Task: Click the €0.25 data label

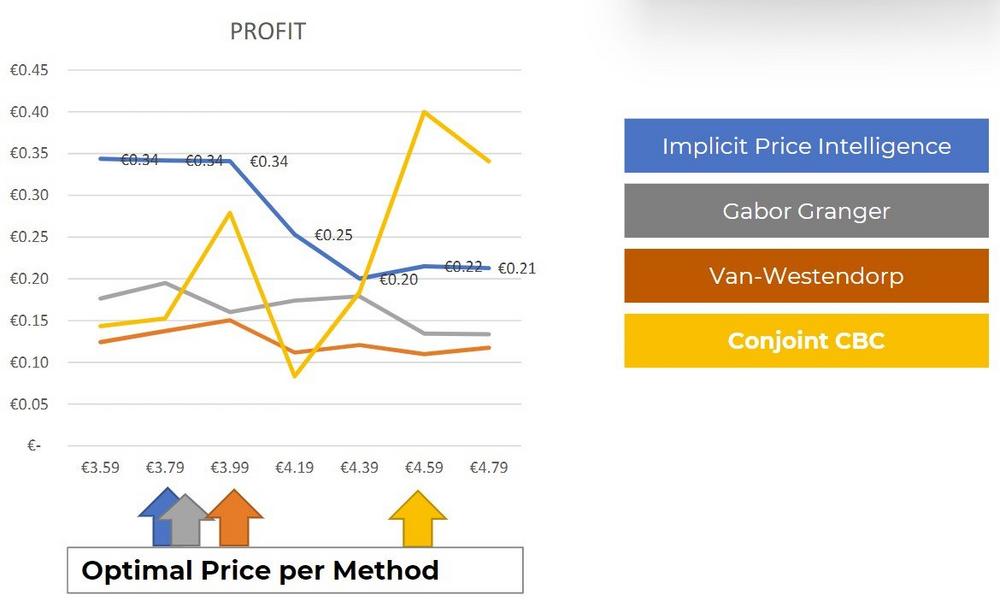Action: (x=334, y=235)
